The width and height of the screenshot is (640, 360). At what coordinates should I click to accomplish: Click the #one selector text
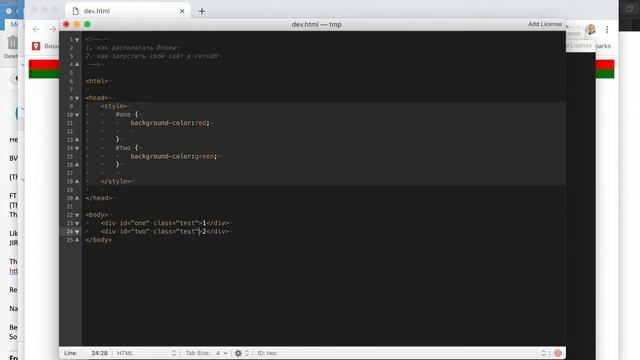pyautogui.click(x=123, y=115)
